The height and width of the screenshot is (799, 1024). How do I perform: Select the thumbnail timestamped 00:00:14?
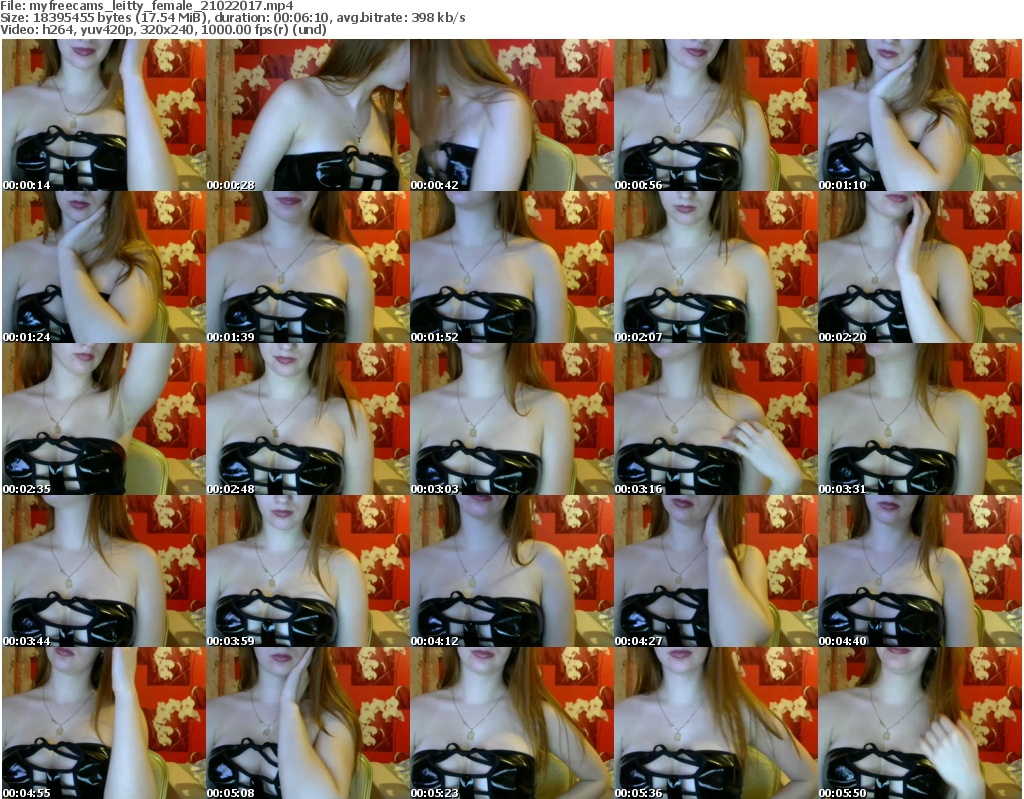pos(104,115)
